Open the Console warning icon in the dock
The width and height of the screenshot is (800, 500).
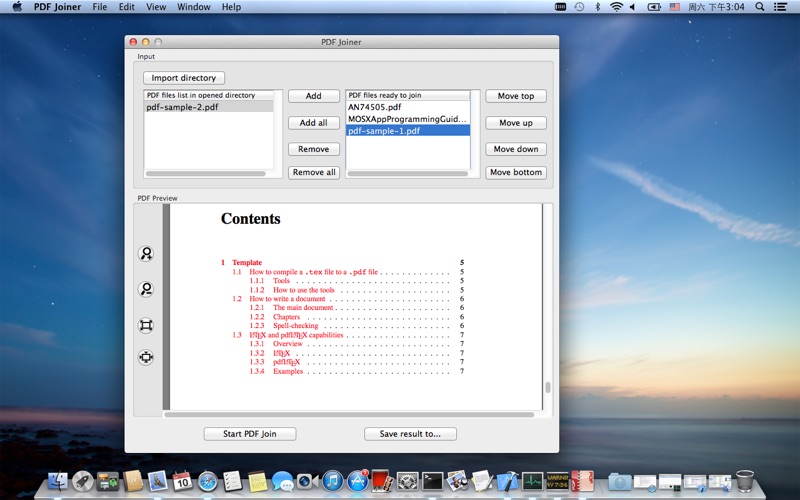(557, 481)
